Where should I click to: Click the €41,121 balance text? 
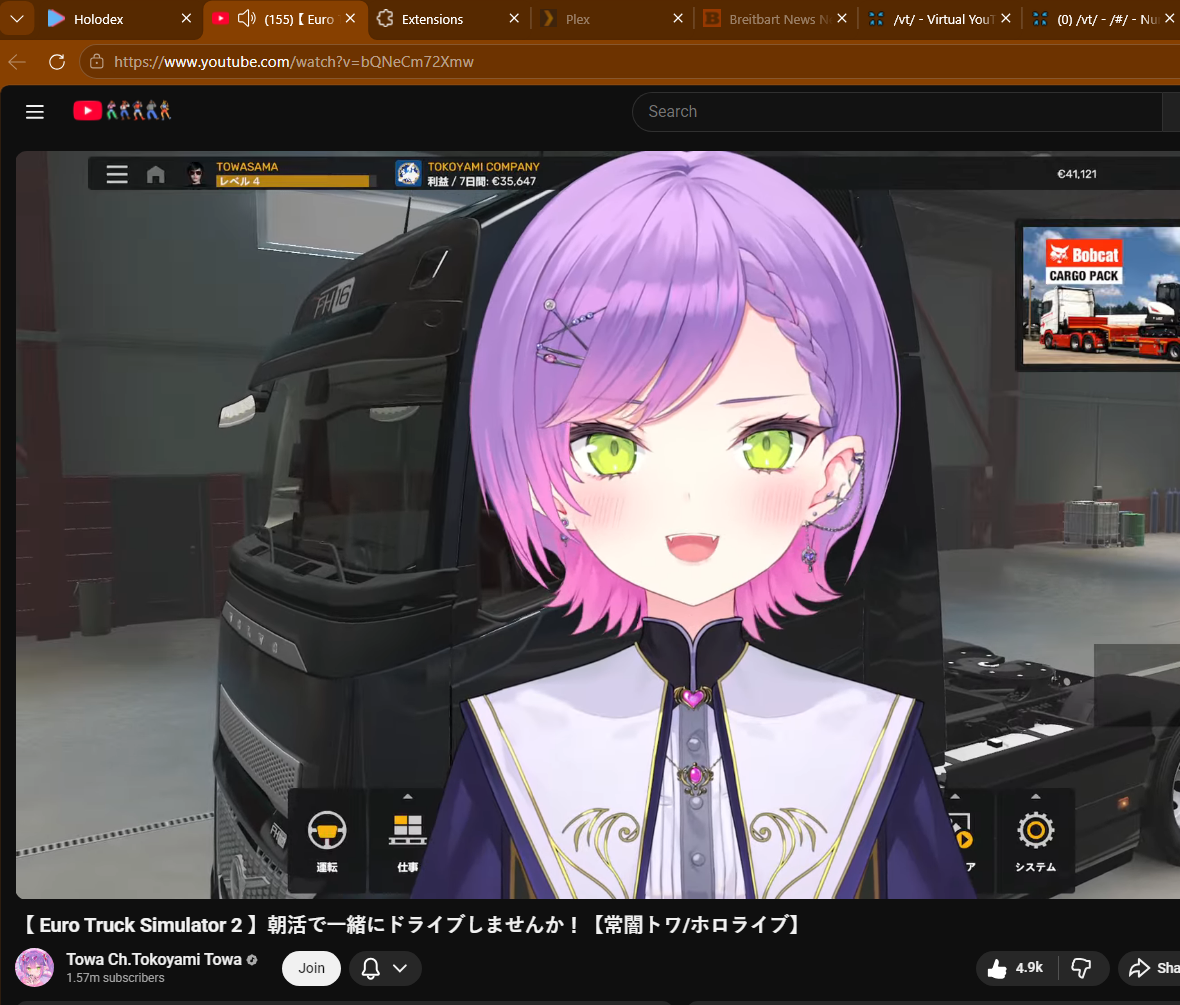point(1077,174)
